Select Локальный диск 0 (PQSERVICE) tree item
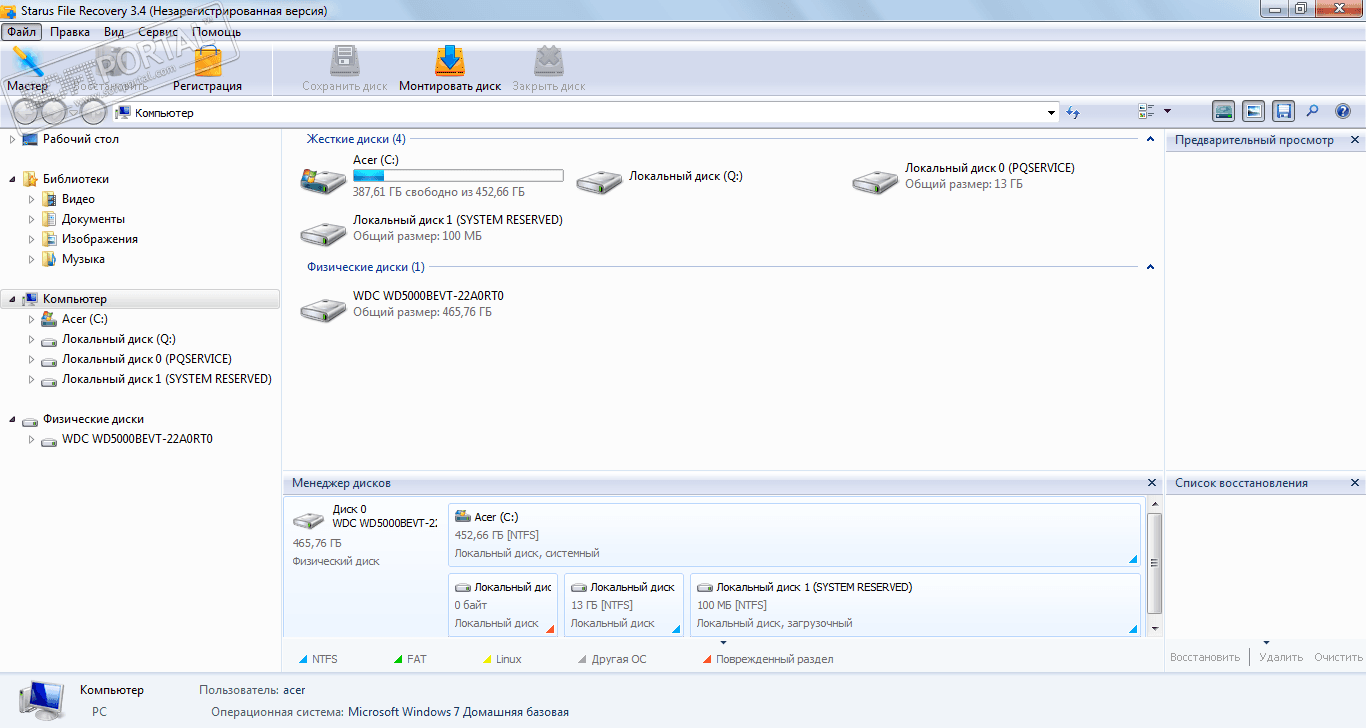Screen dimensions: 1366x728 [146, 359]
